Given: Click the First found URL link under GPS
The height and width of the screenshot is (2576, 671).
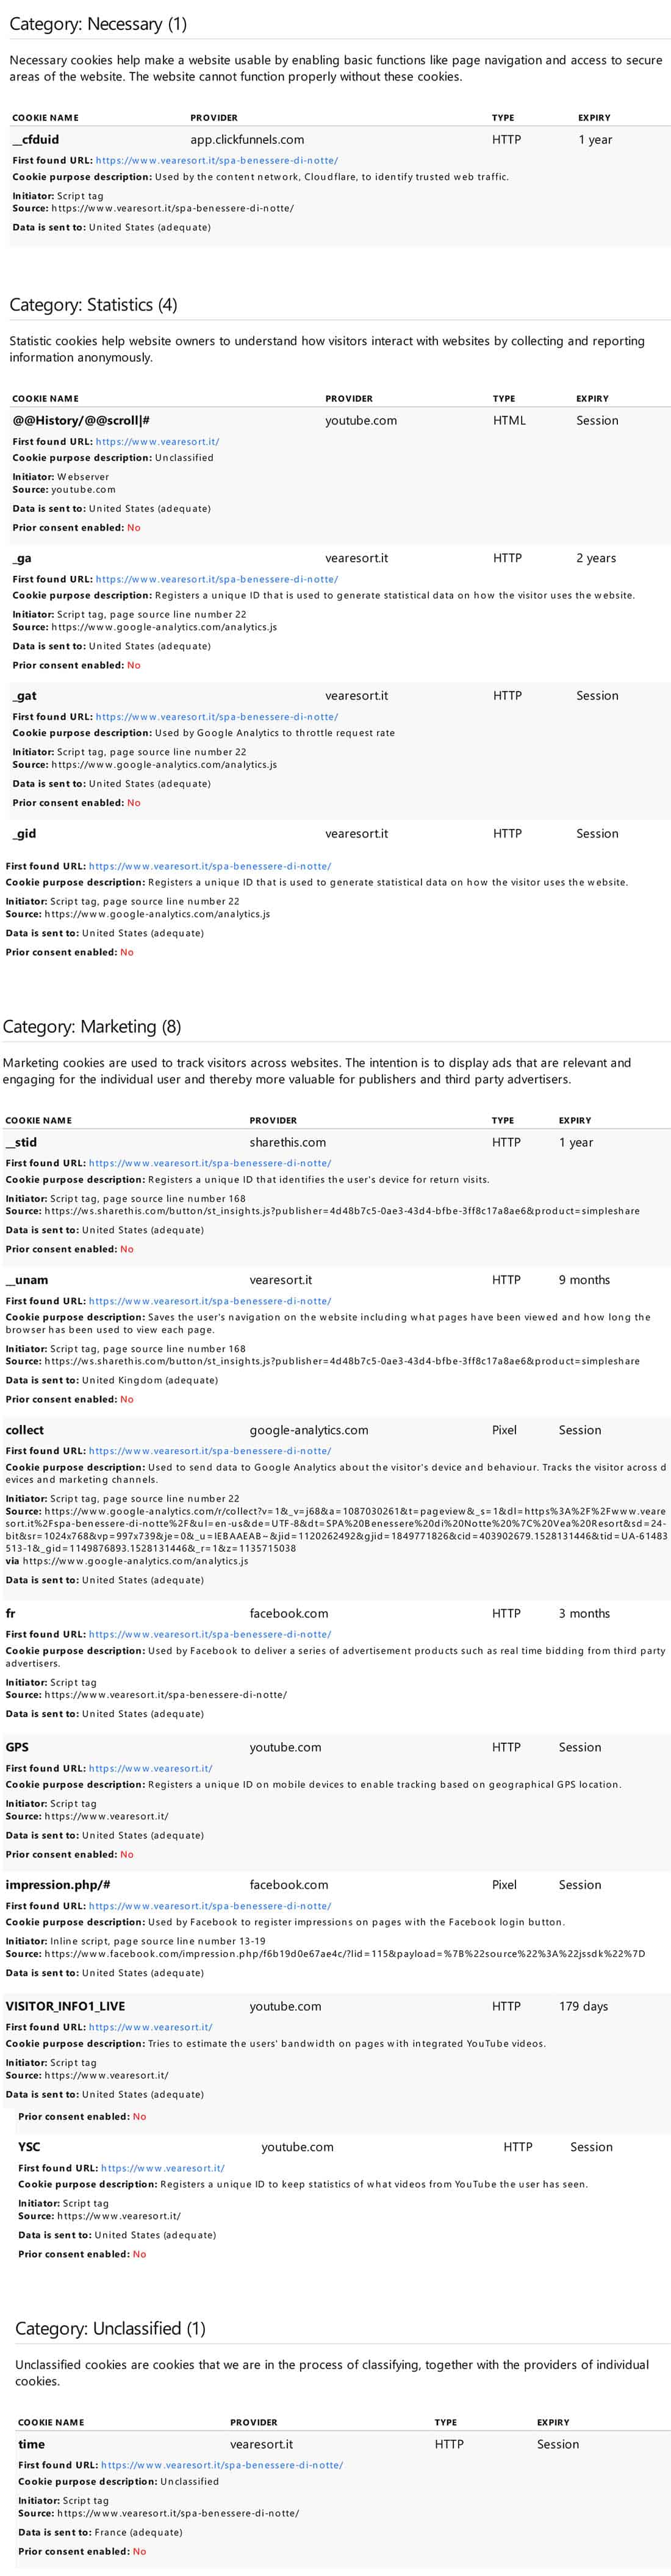Looking at the screenshot, I should pyautogui.click(x=151, y=1768).
